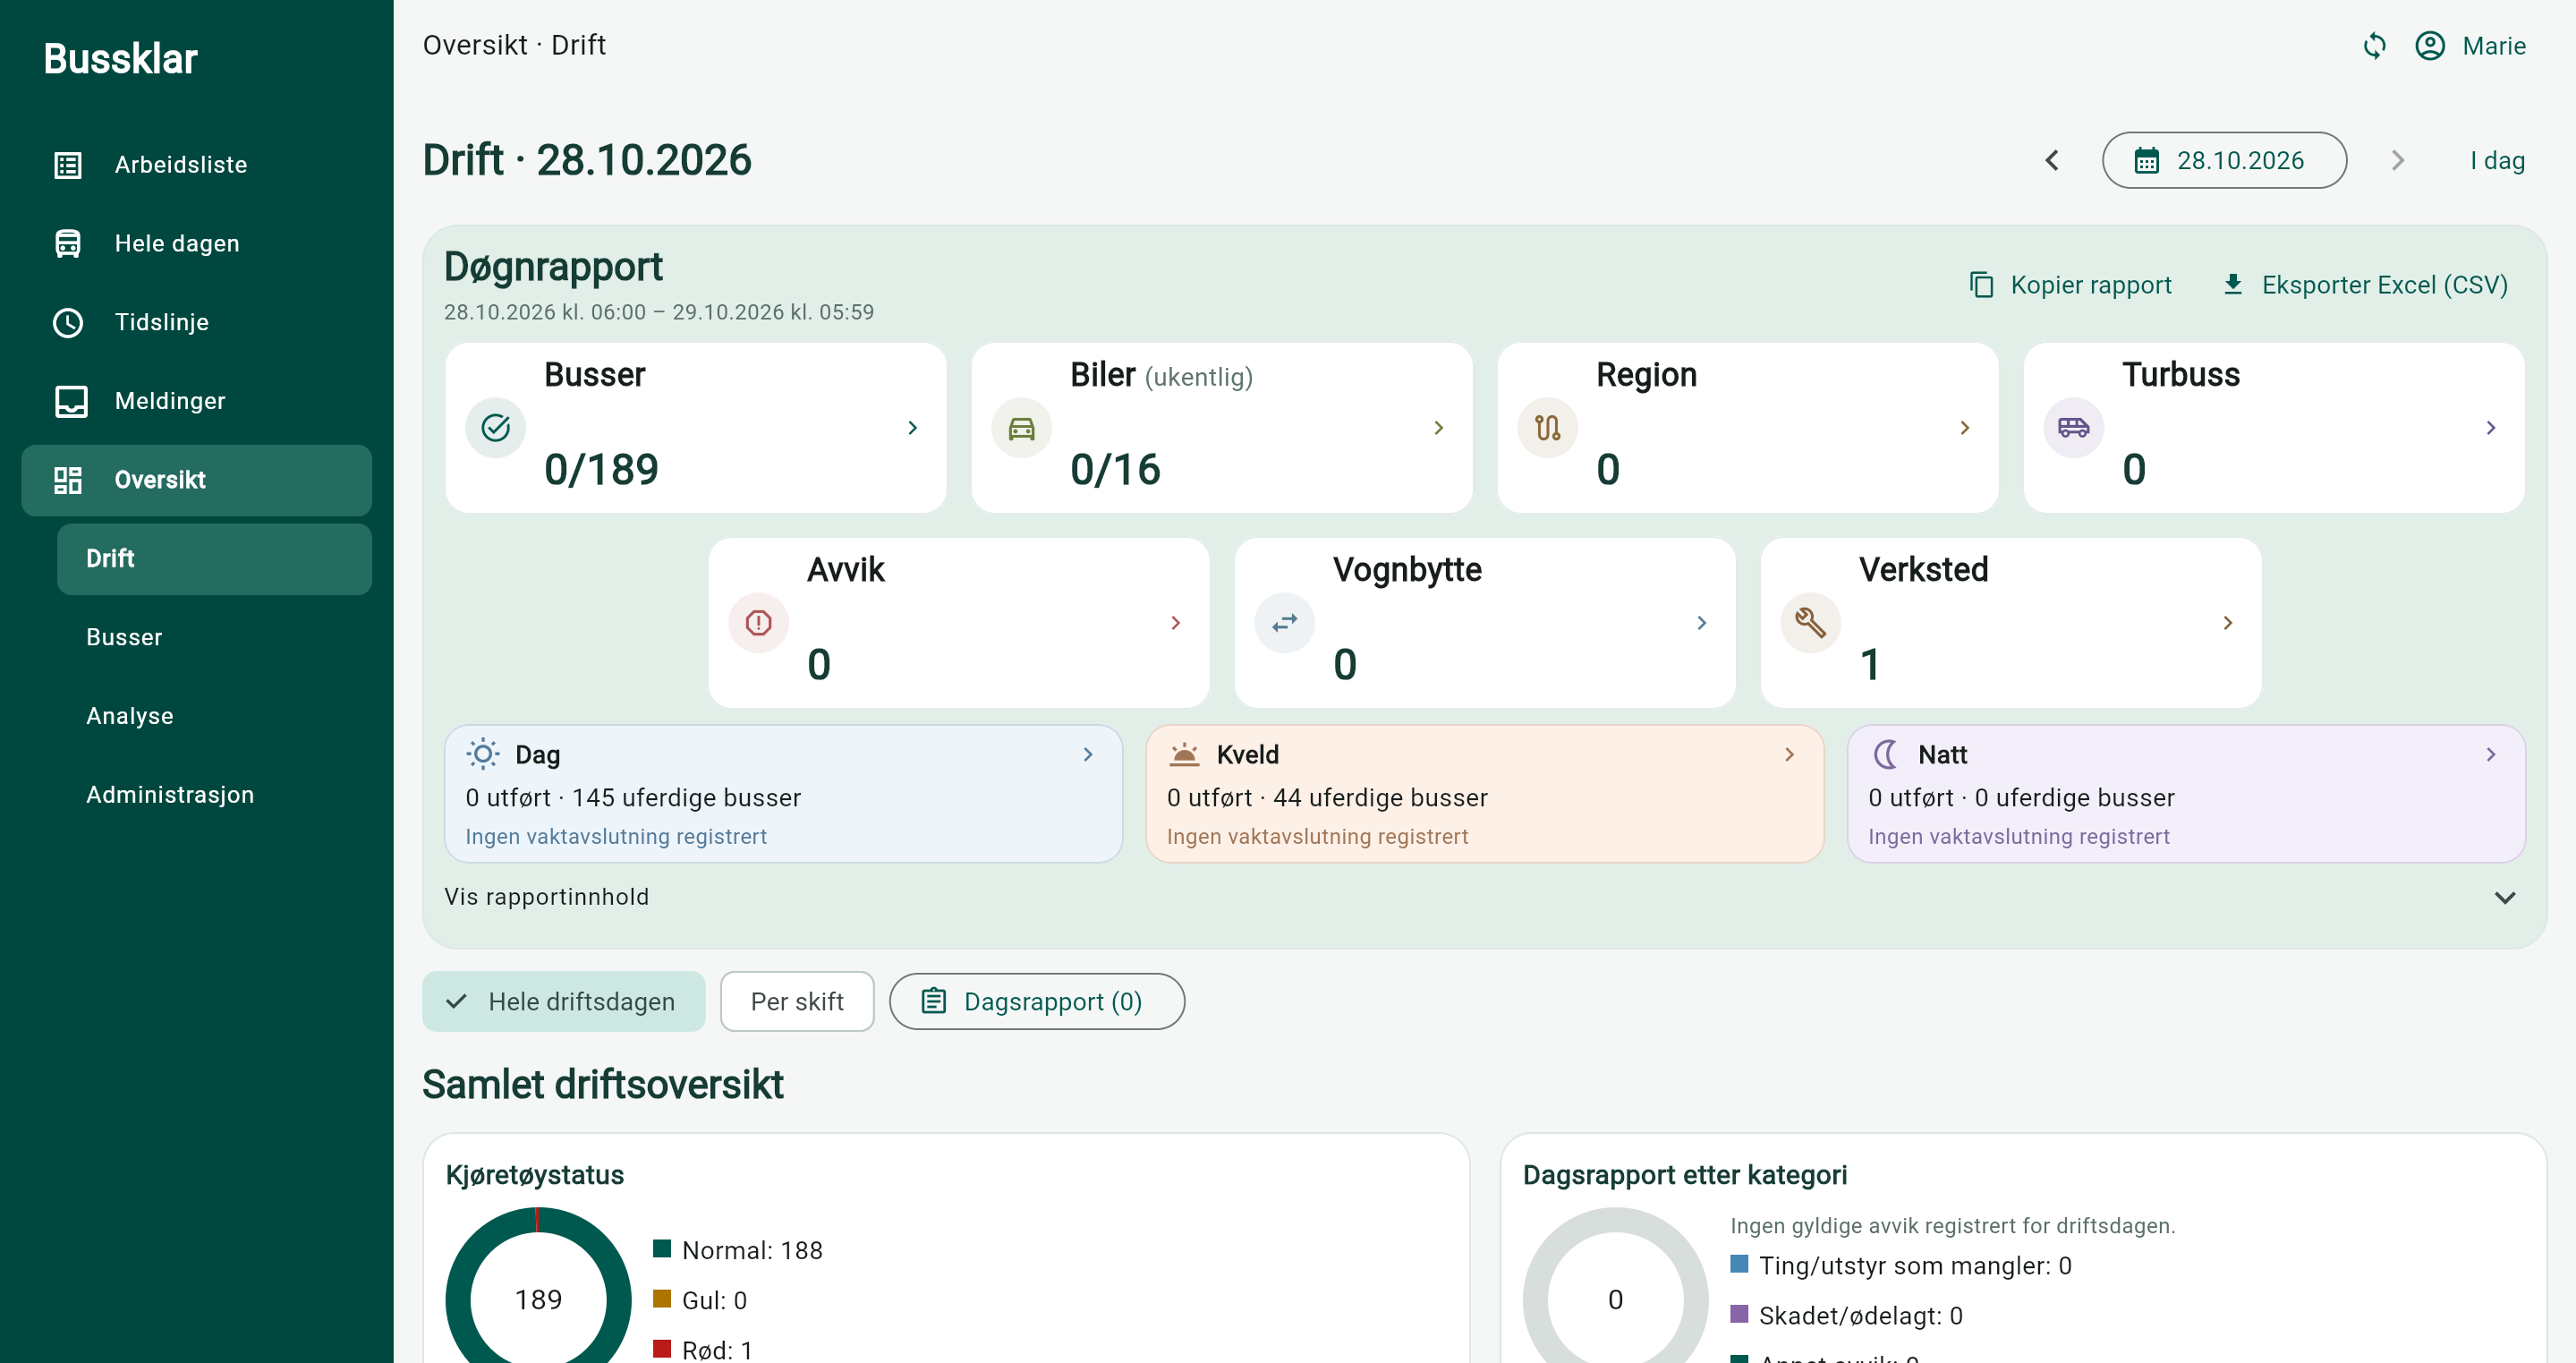Go to previous day arrow
This screenshot has height=1363, width=2576.
click(x=2052, y=160)
